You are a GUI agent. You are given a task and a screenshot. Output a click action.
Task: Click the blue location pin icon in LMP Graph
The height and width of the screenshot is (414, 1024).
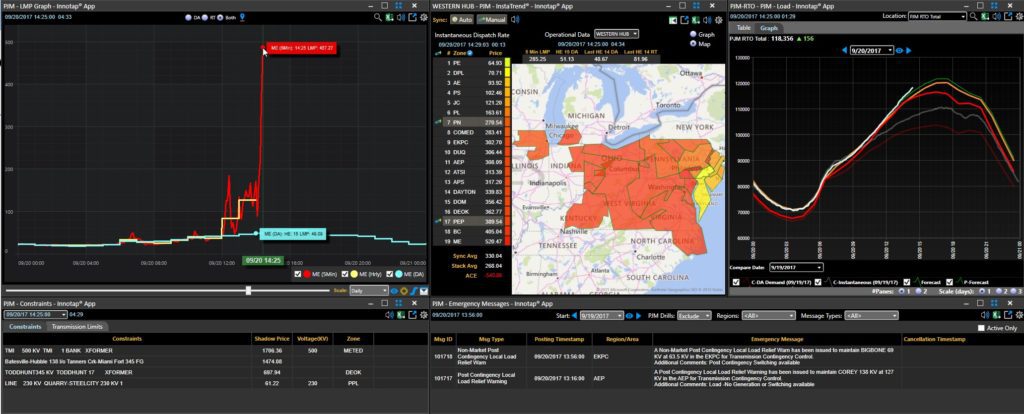coord(242,18)
